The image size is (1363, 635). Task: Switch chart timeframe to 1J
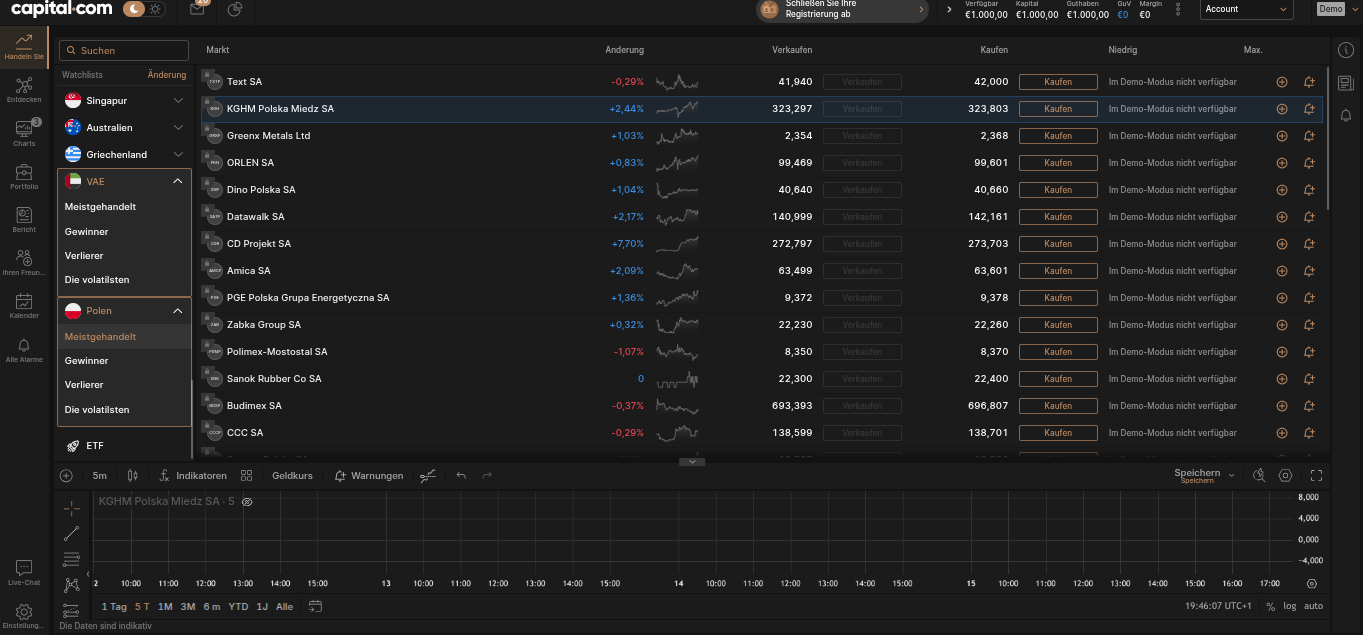pyautogui.click(x=263, y=606)
